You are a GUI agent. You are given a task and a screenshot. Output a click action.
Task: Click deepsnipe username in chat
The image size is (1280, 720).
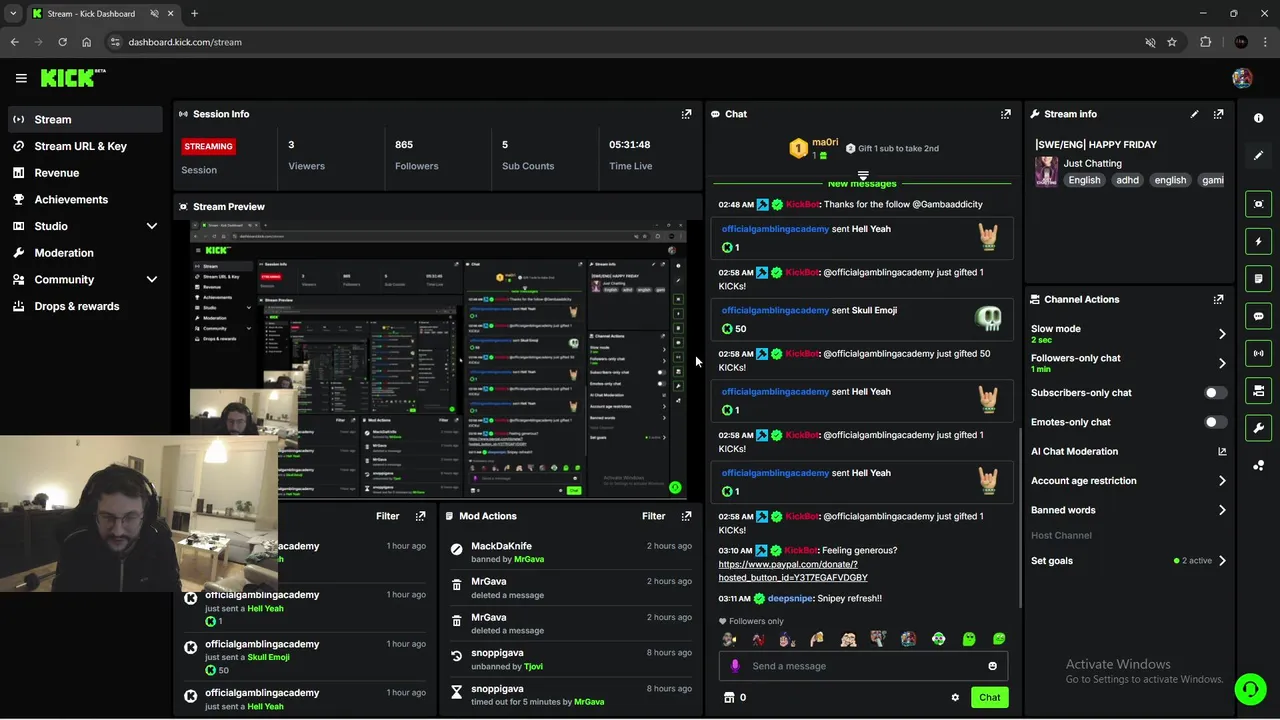(788, 599)
